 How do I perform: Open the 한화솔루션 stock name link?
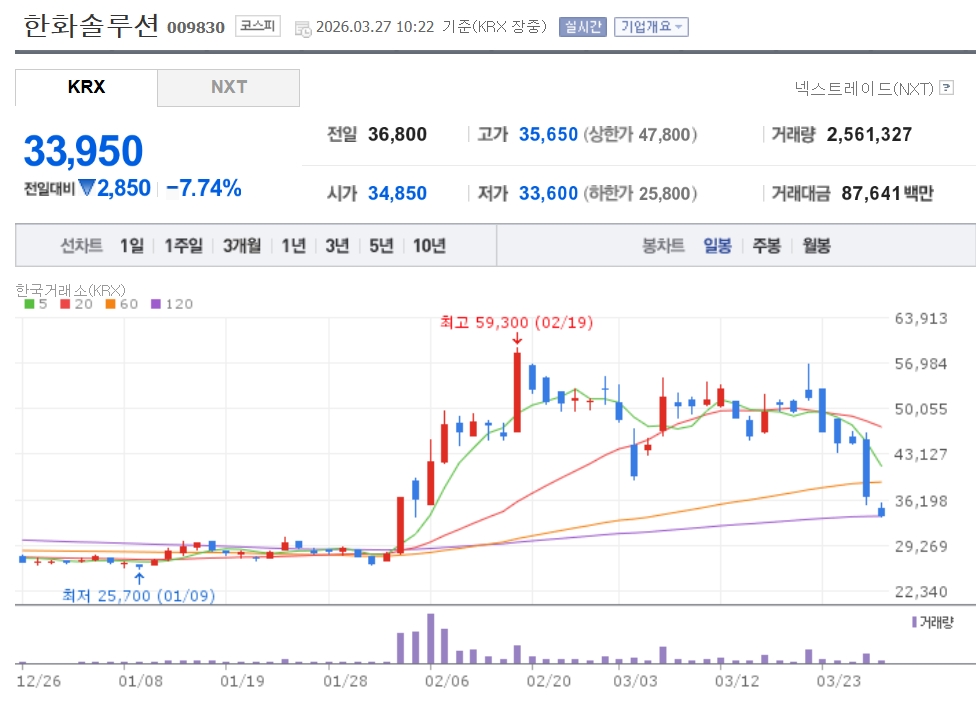[89, 26]
